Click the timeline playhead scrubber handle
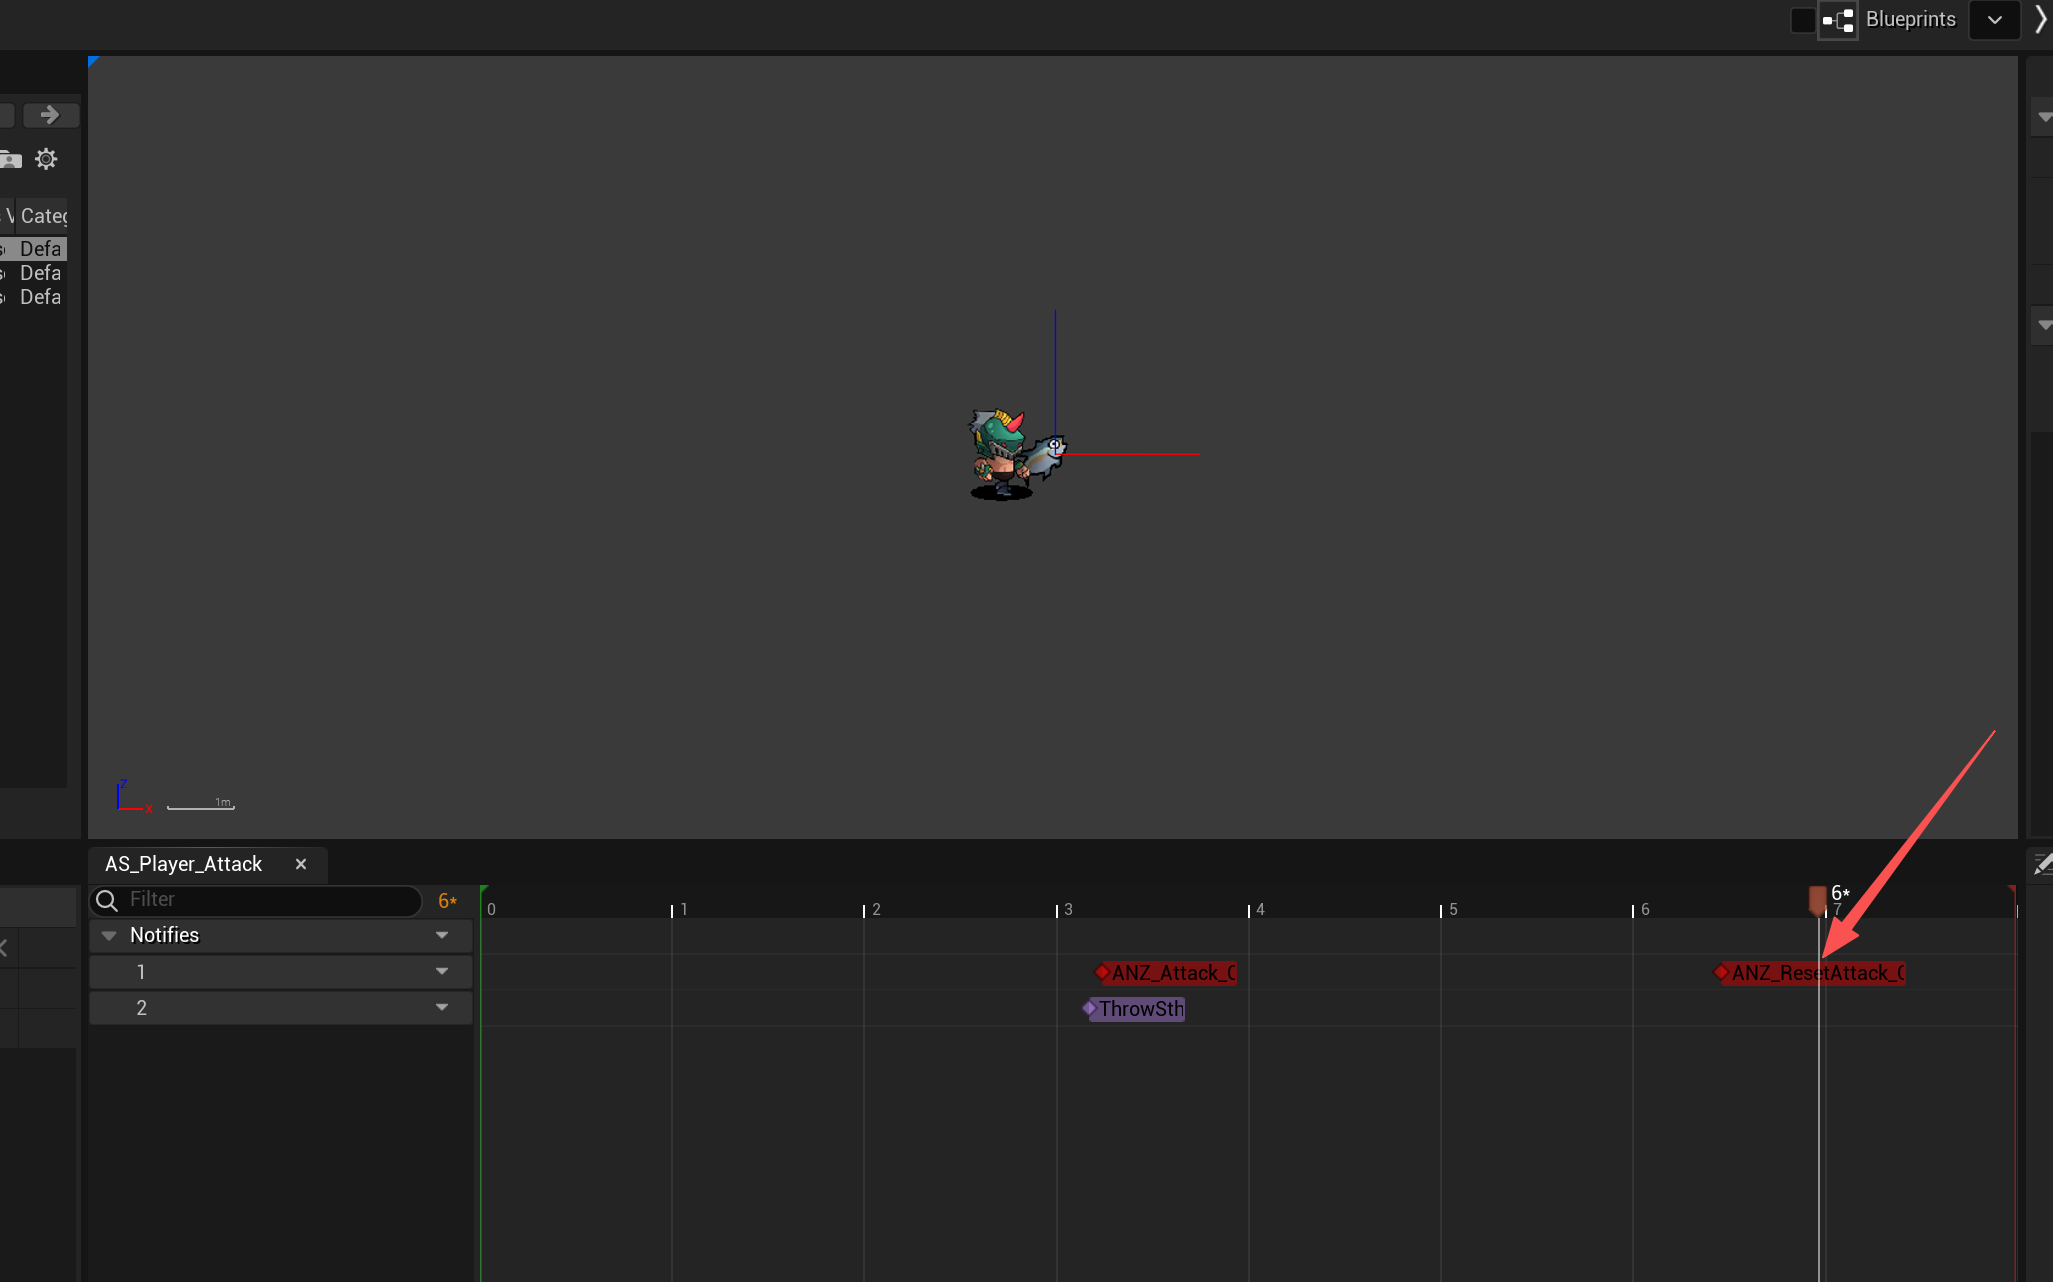 coord(1817,900)
